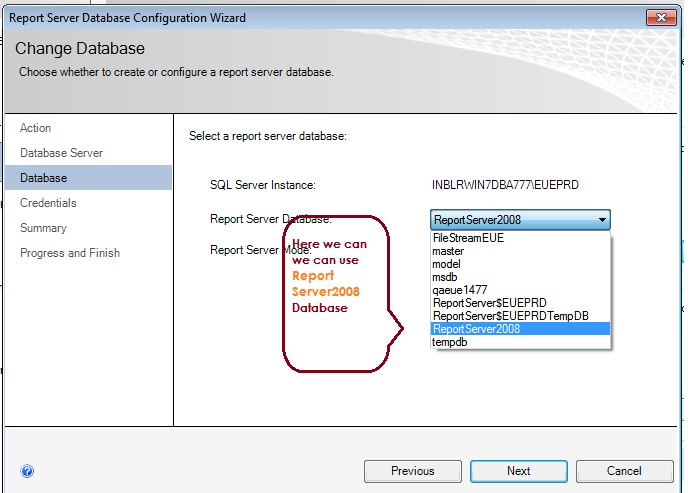Click the INBLRWIN7DBA777\EUEPRD instance value

point(505,185)
